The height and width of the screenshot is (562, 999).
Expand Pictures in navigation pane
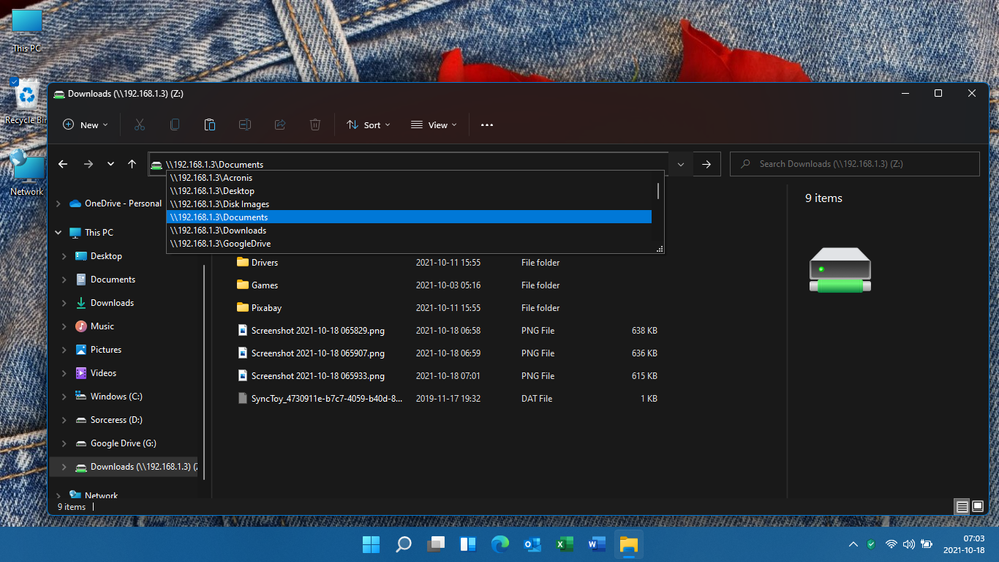(x=64, y=350)
